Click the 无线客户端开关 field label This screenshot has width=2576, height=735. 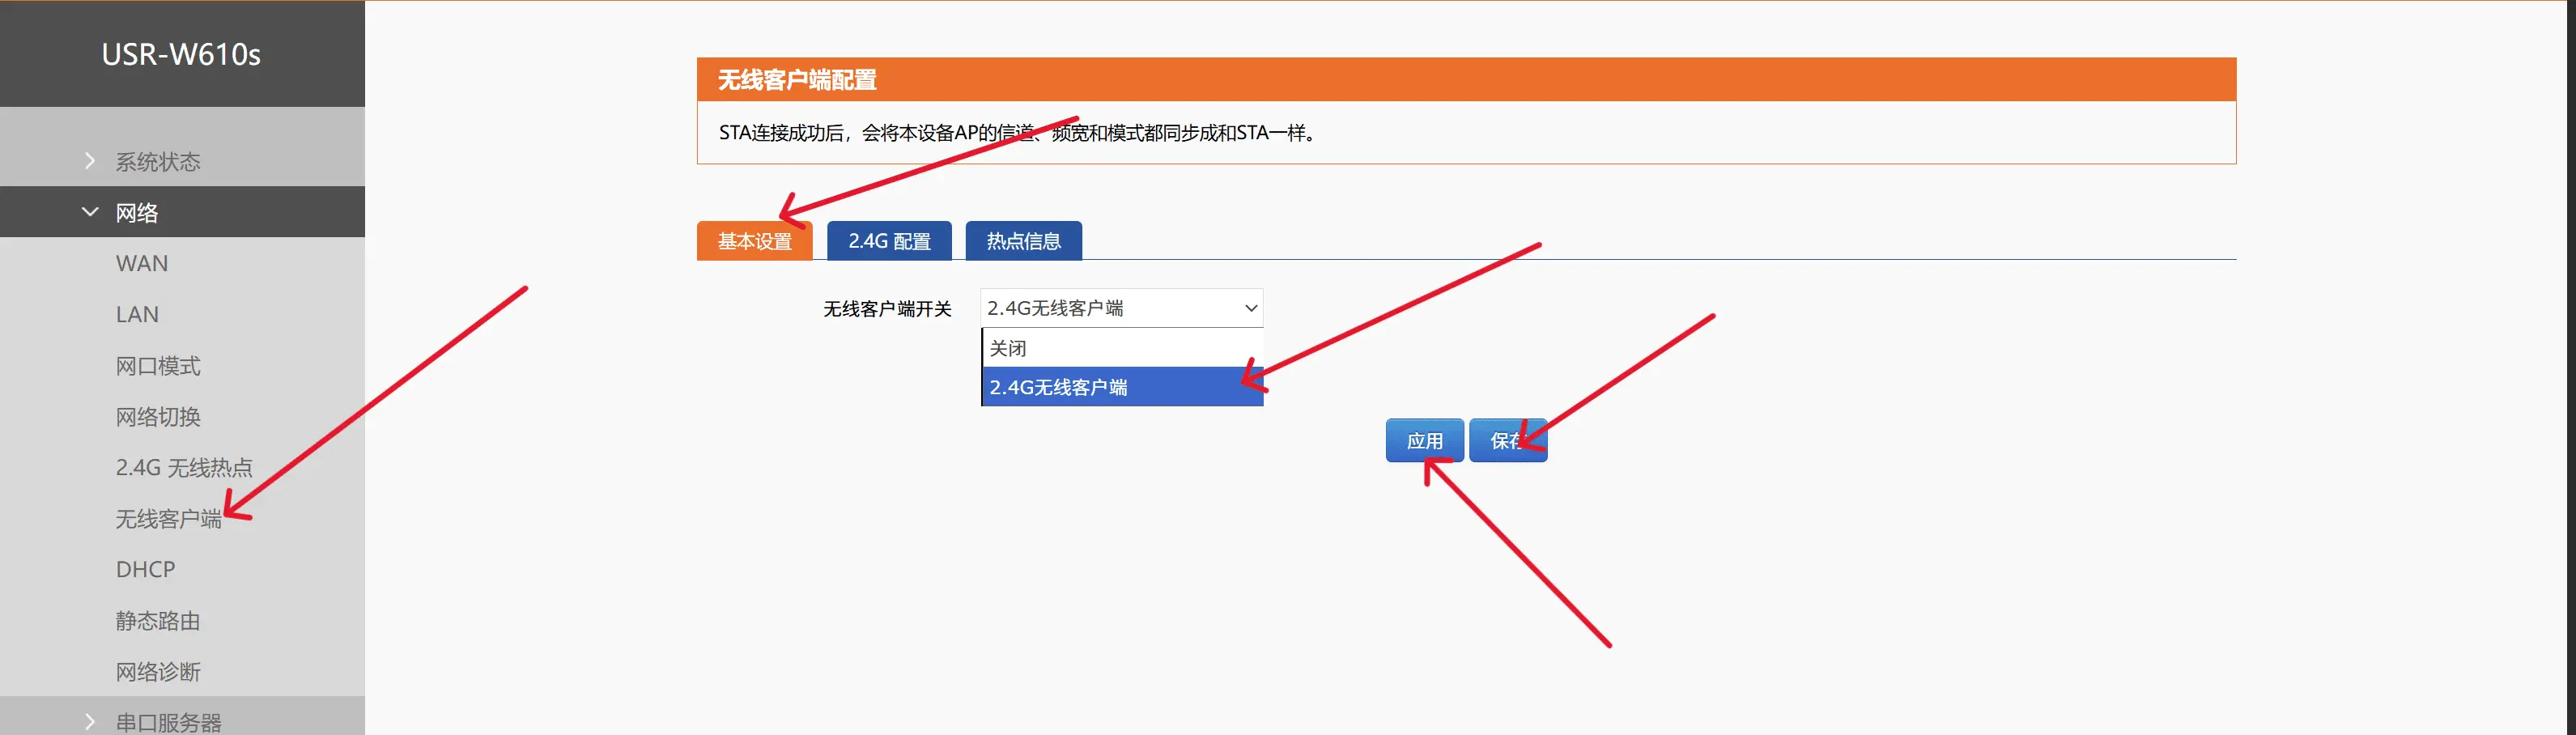click(x=887, y=309)
